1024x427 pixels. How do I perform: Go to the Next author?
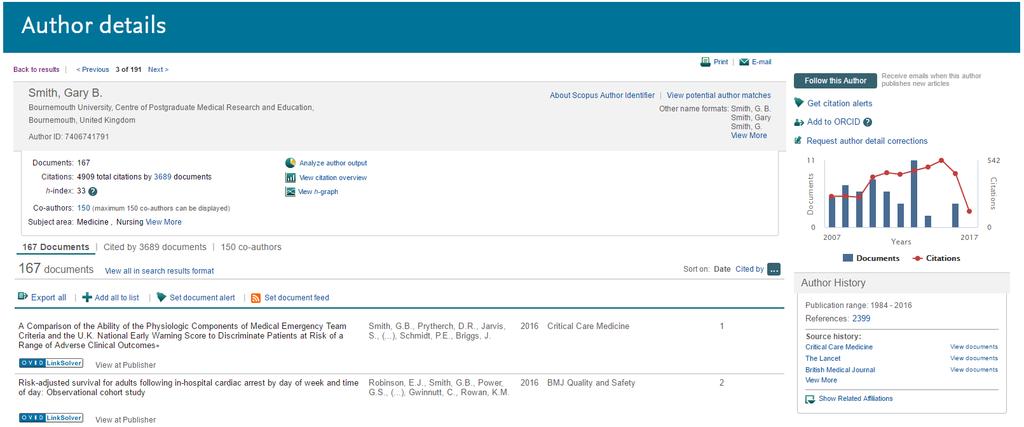[x=158, y=69]
